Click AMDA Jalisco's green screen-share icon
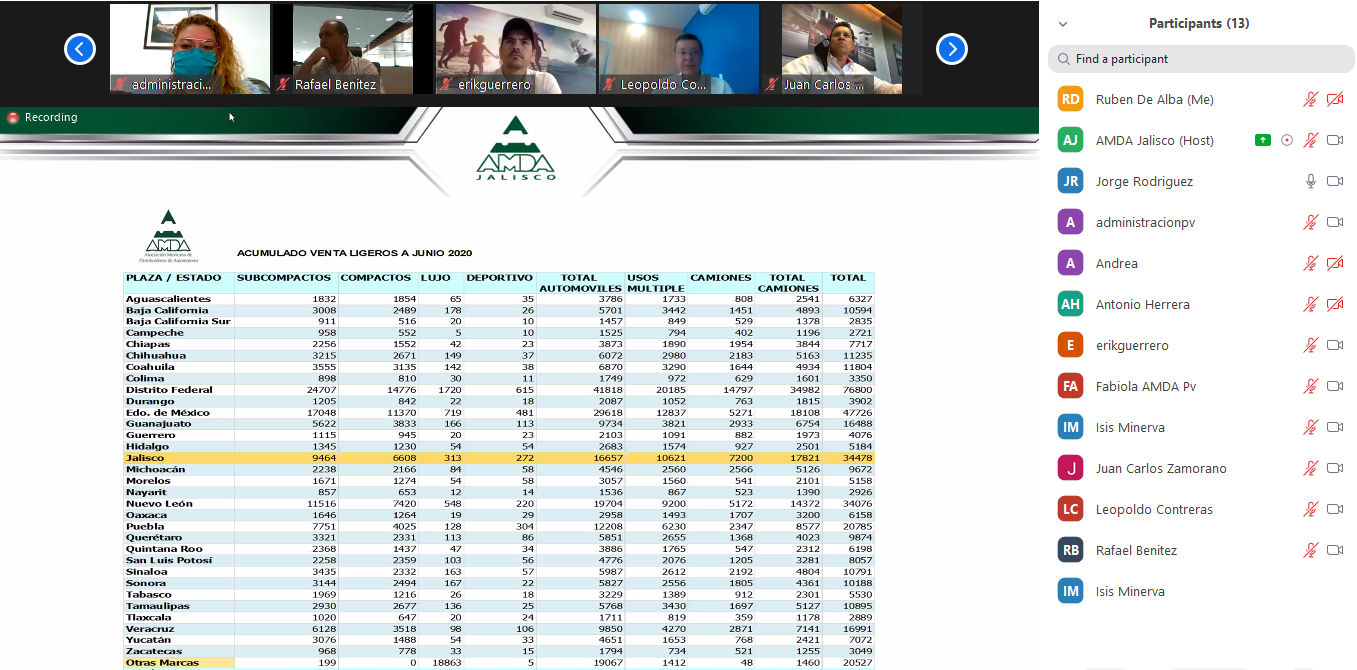Image resolution: width=1357 pixels, height=670 pixels. (x=1263, y=140)
